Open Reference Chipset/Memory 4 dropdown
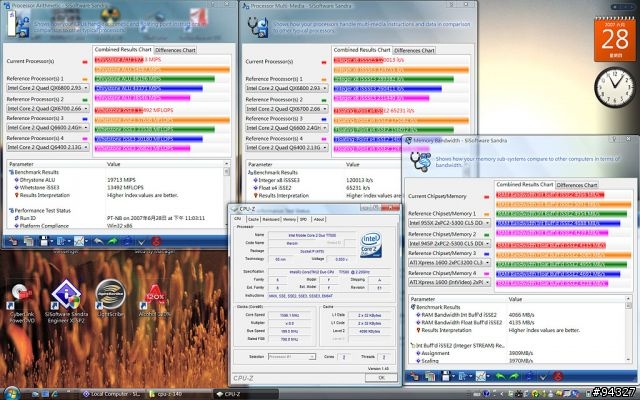Screen dimensions: 640x400 pos(449,282)
